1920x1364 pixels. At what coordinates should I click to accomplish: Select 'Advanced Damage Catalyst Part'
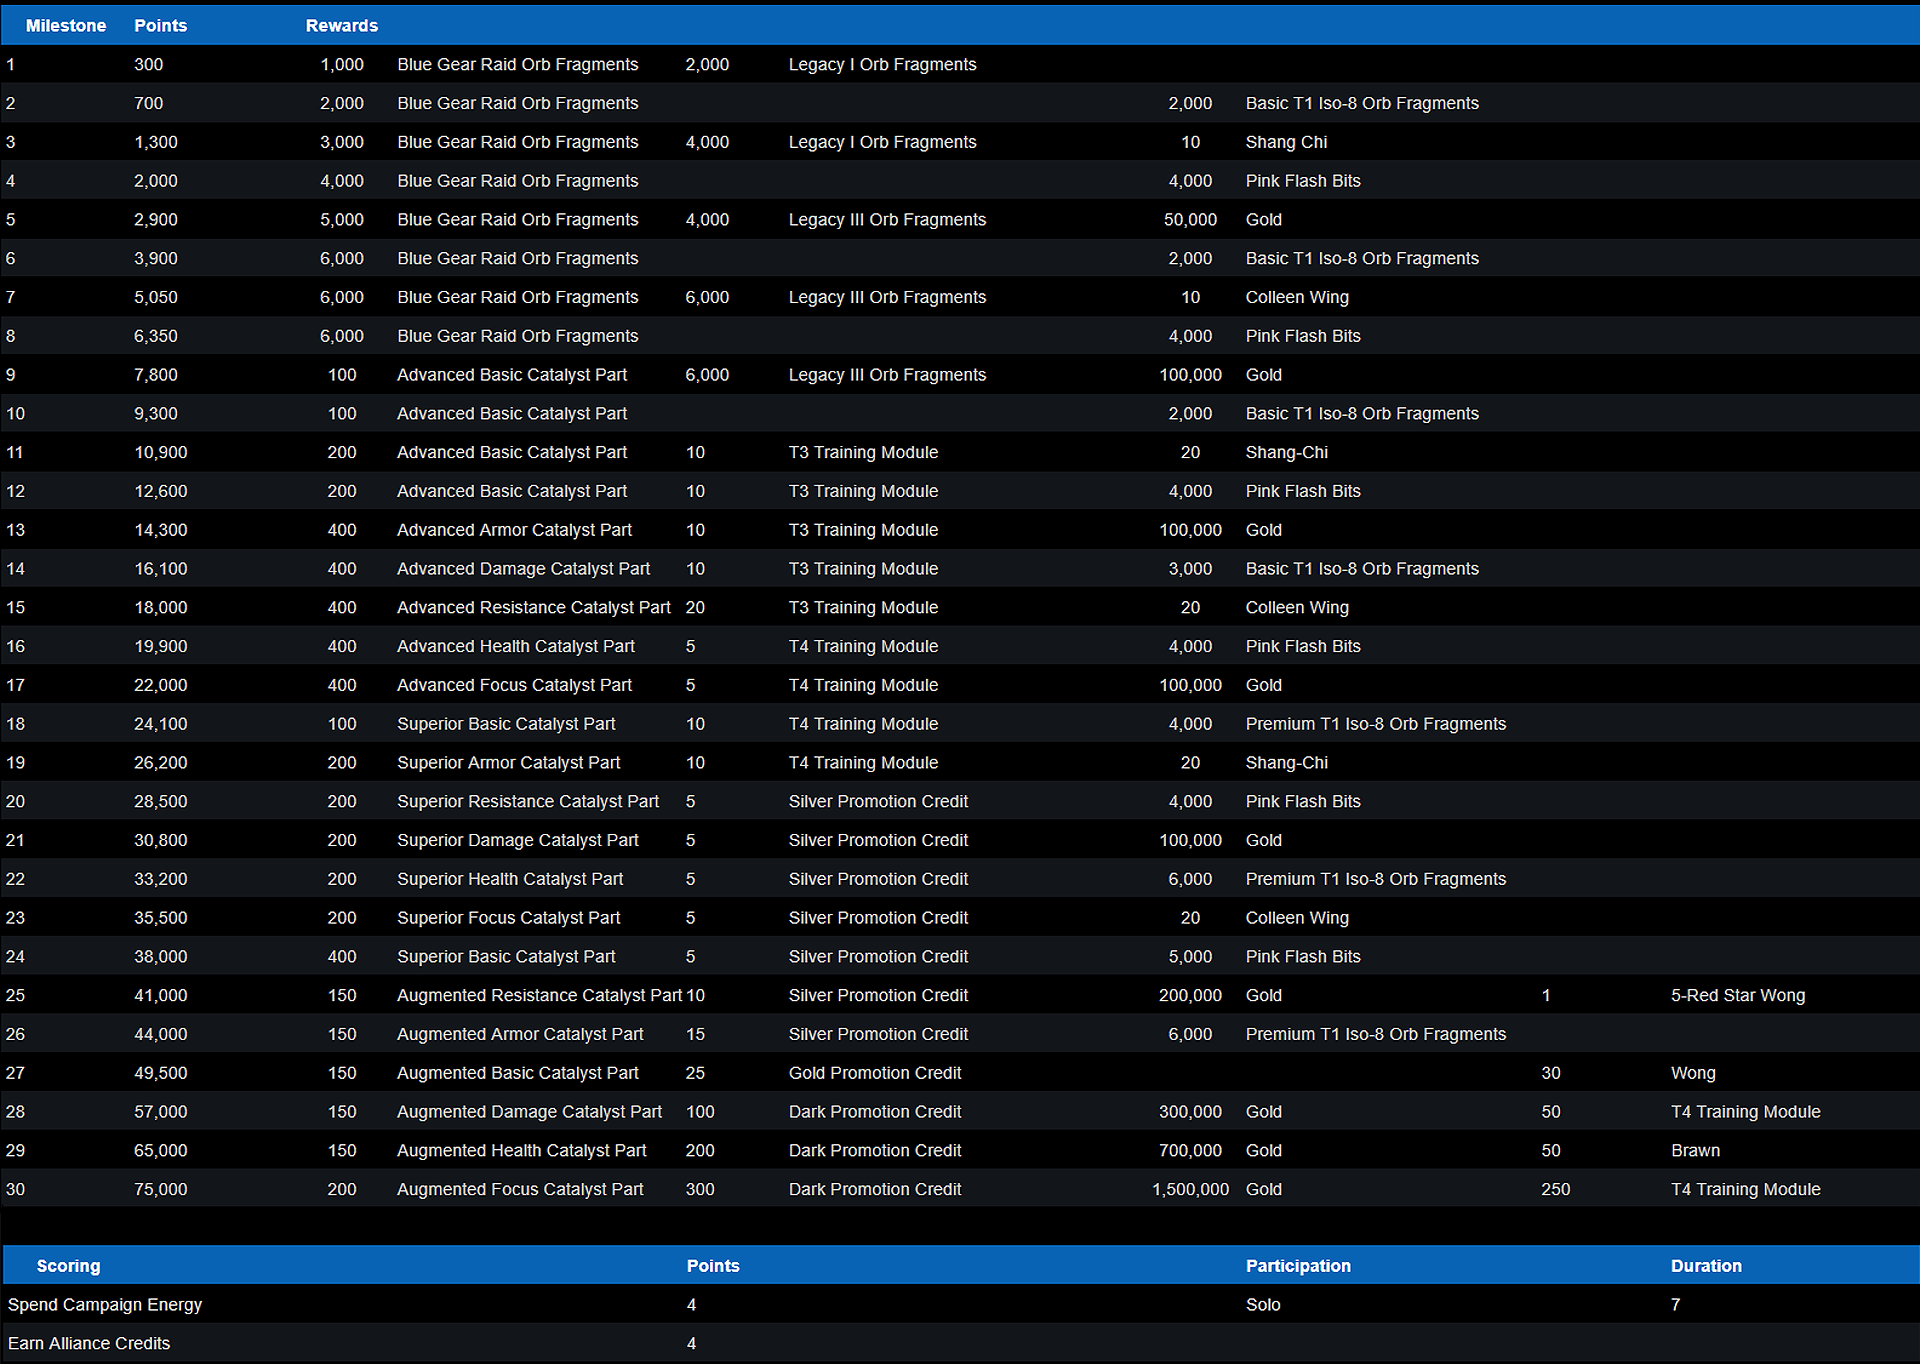click(x=524, y=569)
